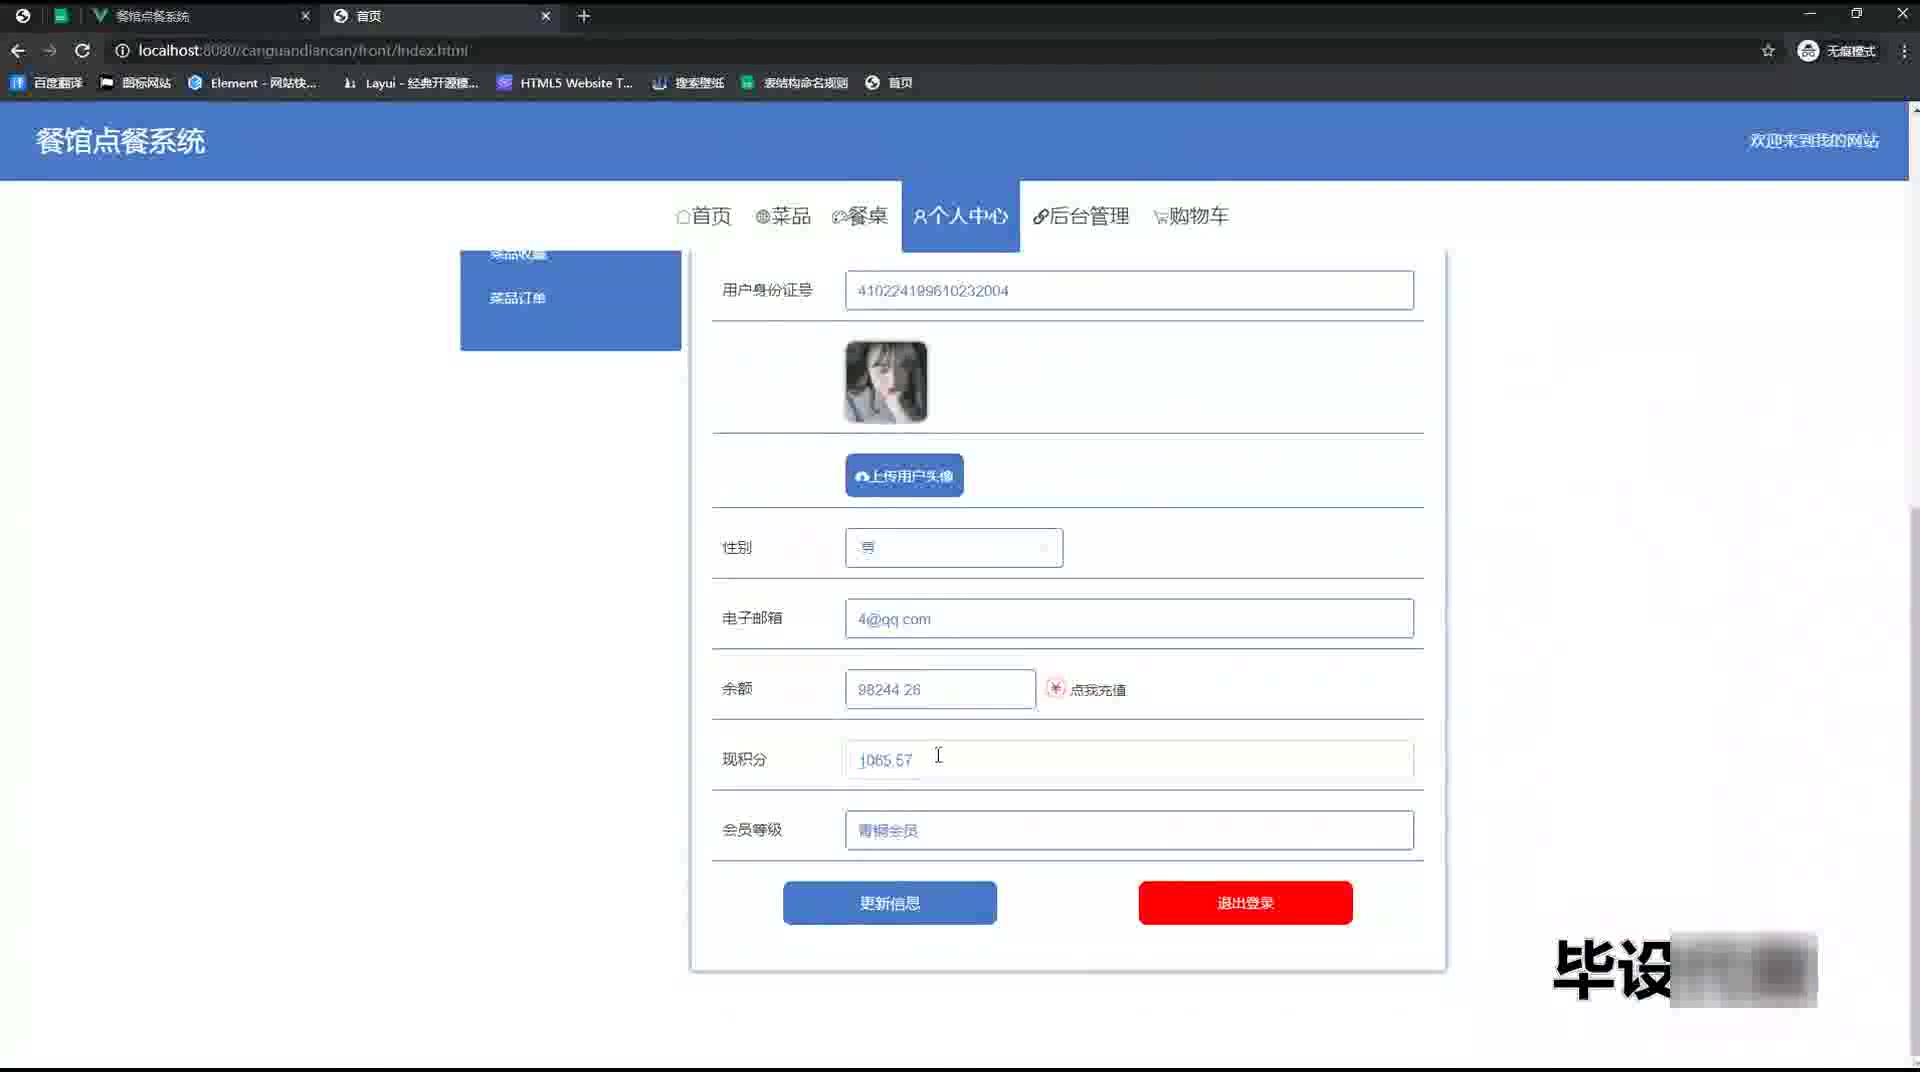The height and width of the screenshot is (1072, 1920).
Task: Click the red 退出登录 button
Action: pyautogui.click(x=1245, y=903)
